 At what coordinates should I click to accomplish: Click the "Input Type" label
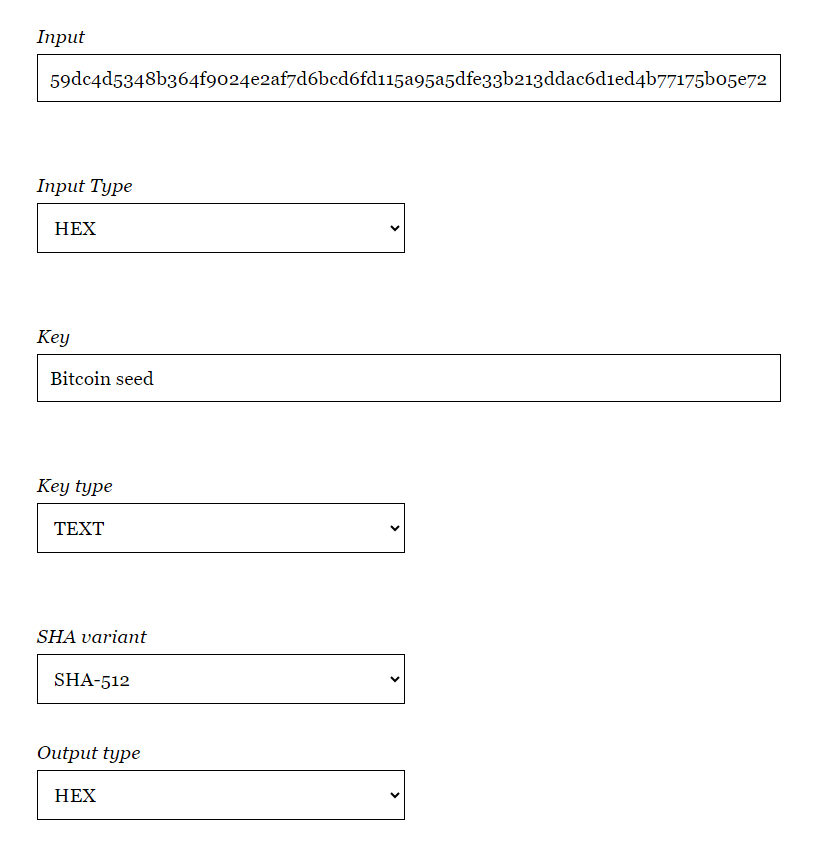[84, 186]
